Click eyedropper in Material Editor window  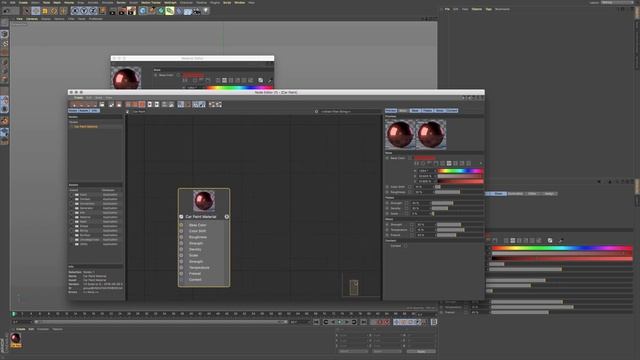click(x=269, y=80)
